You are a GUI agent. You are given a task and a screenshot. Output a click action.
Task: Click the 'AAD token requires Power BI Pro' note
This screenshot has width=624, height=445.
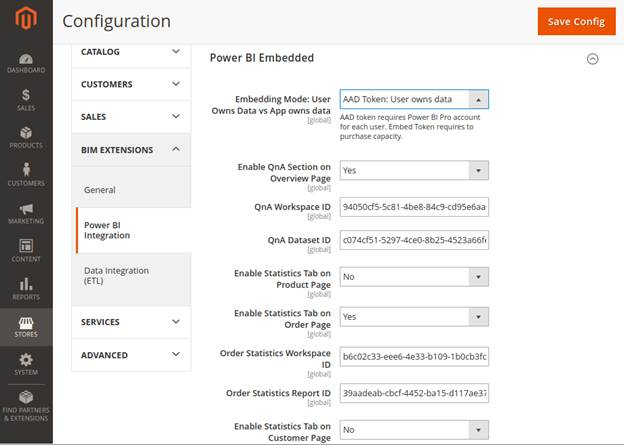tap(410, 127)
